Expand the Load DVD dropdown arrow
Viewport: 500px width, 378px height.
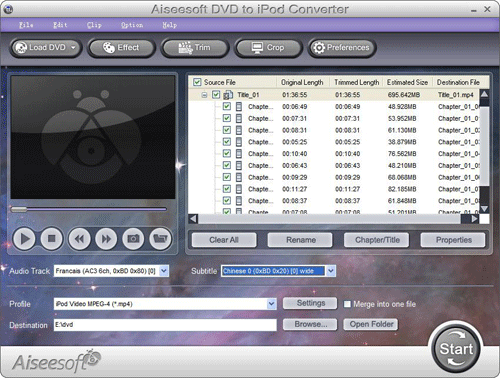73,48
